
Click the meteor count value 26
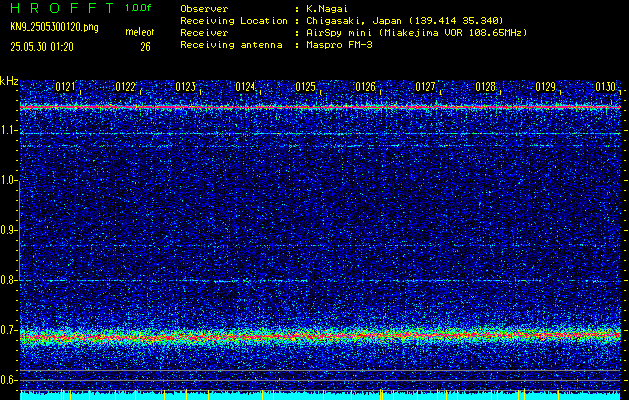[x=145, y=47]
